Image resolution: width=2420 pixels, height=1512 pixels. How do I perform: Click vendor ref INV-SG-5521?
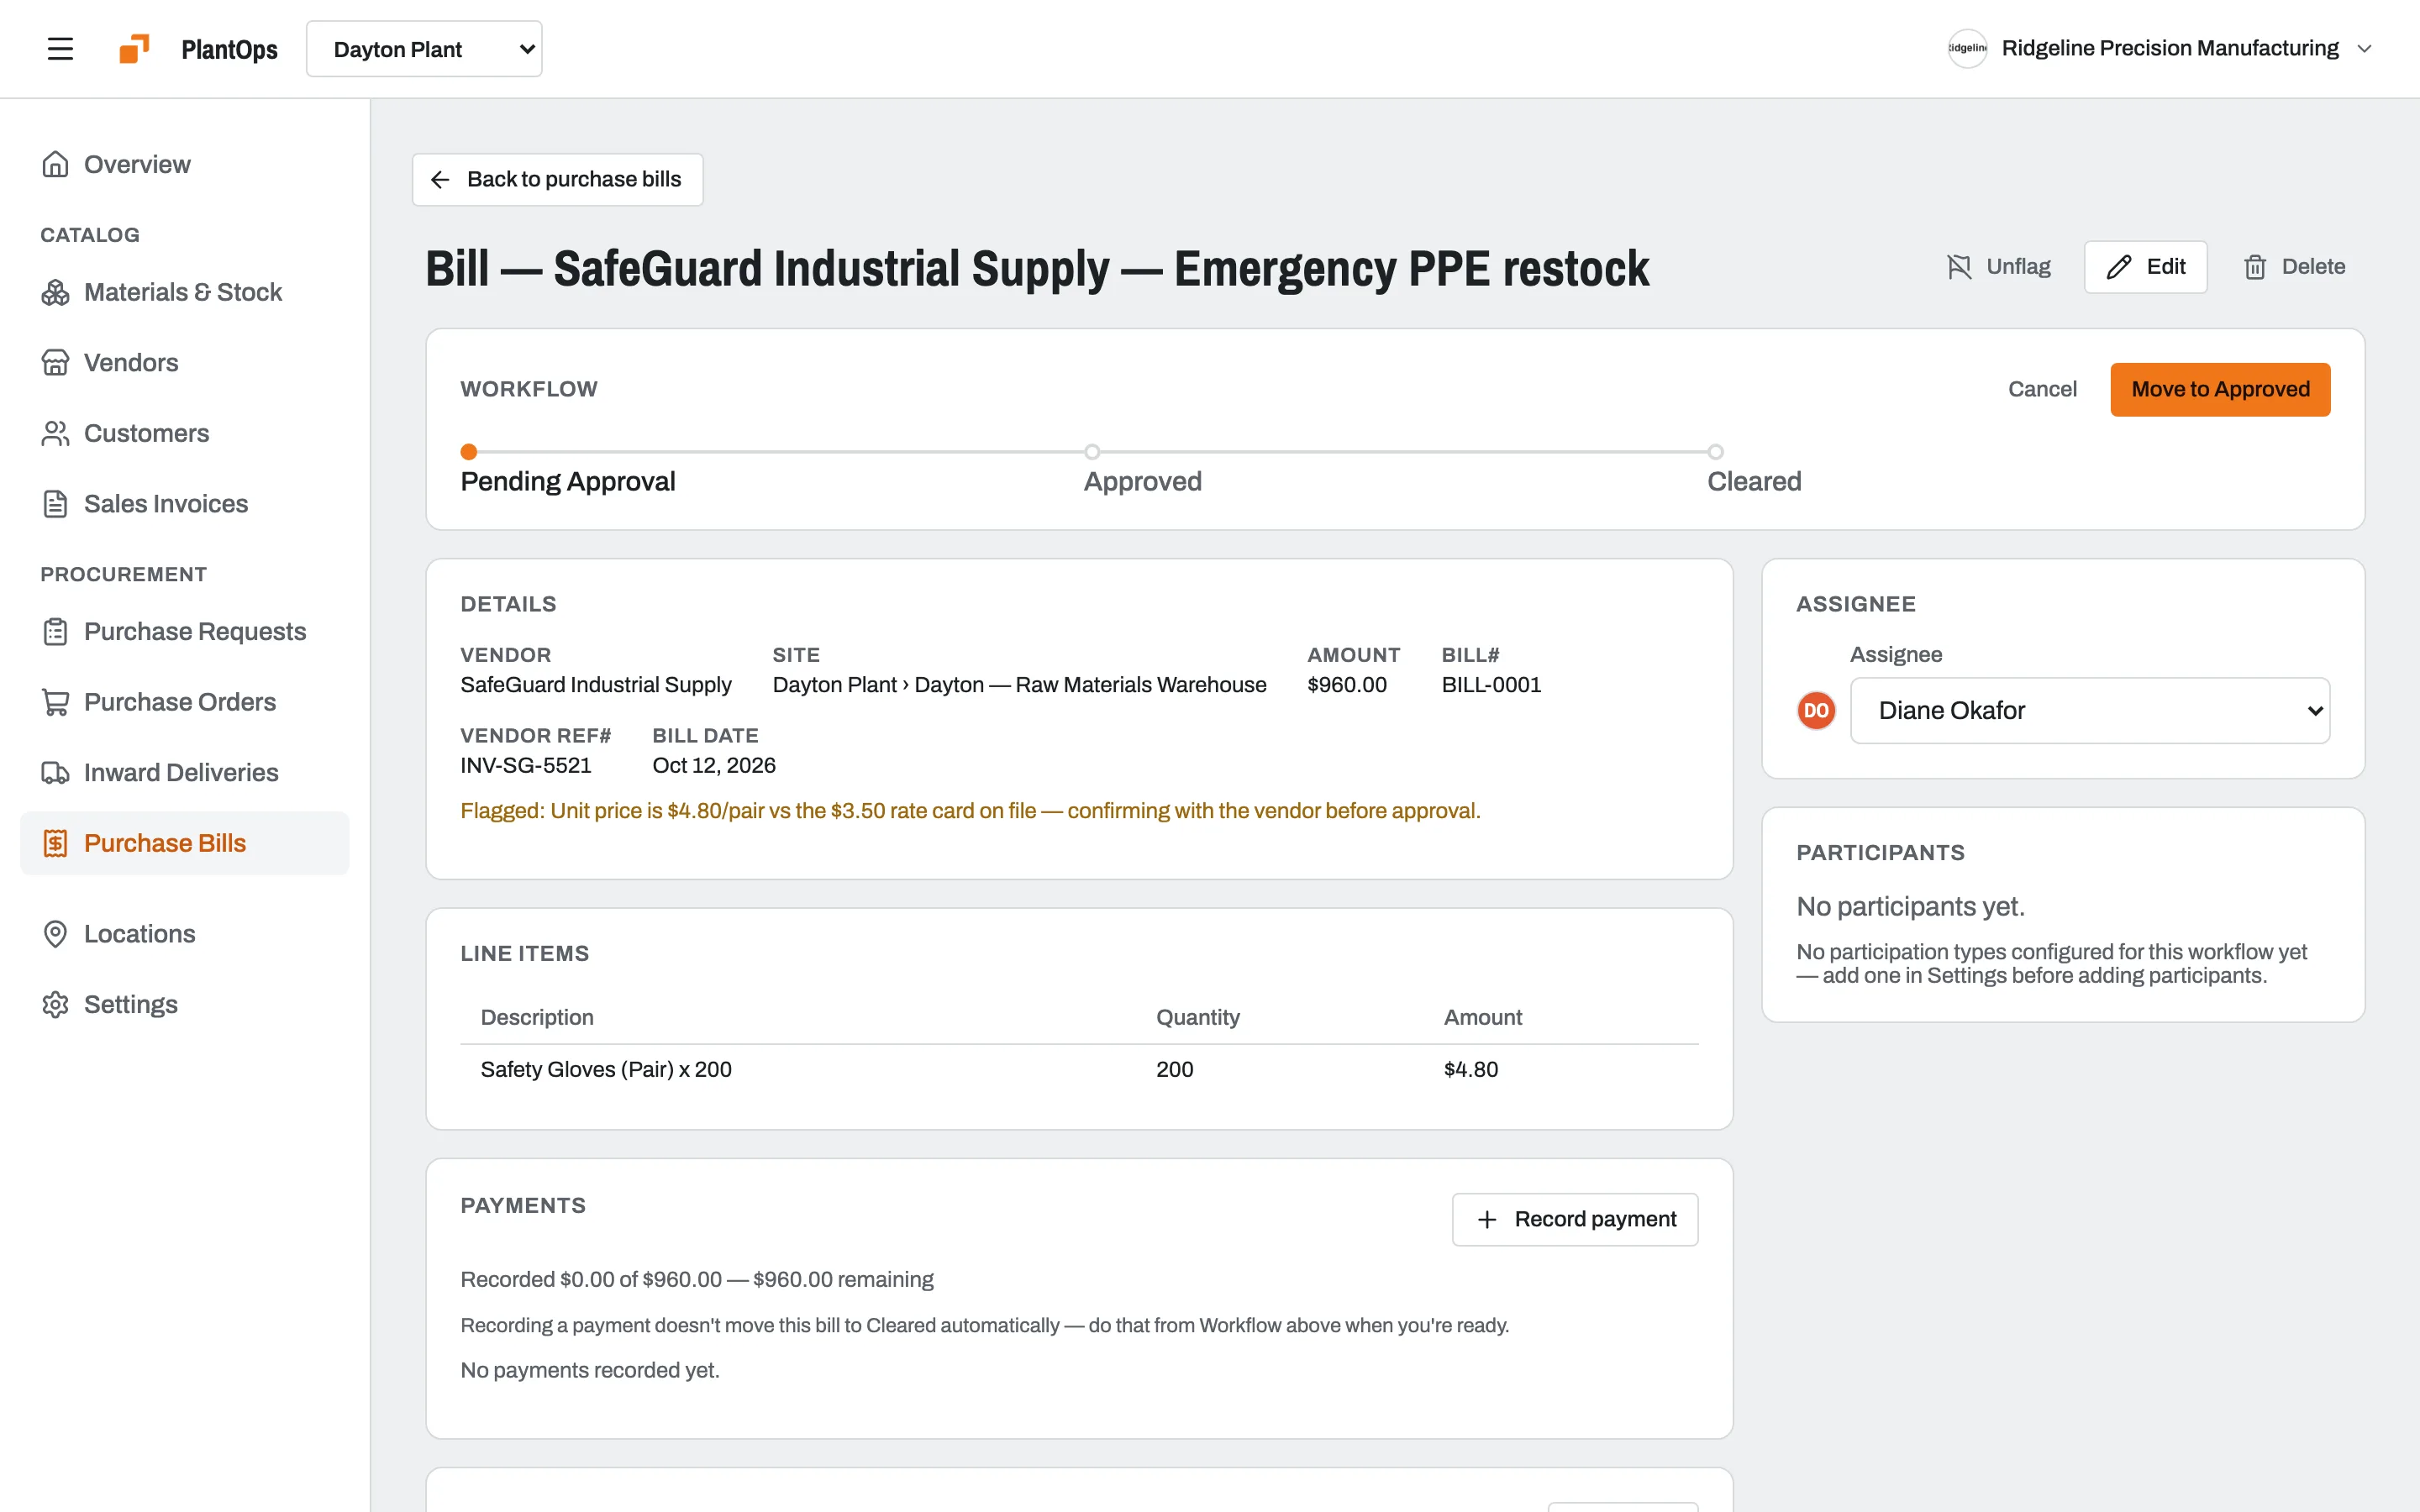(526, 765)
